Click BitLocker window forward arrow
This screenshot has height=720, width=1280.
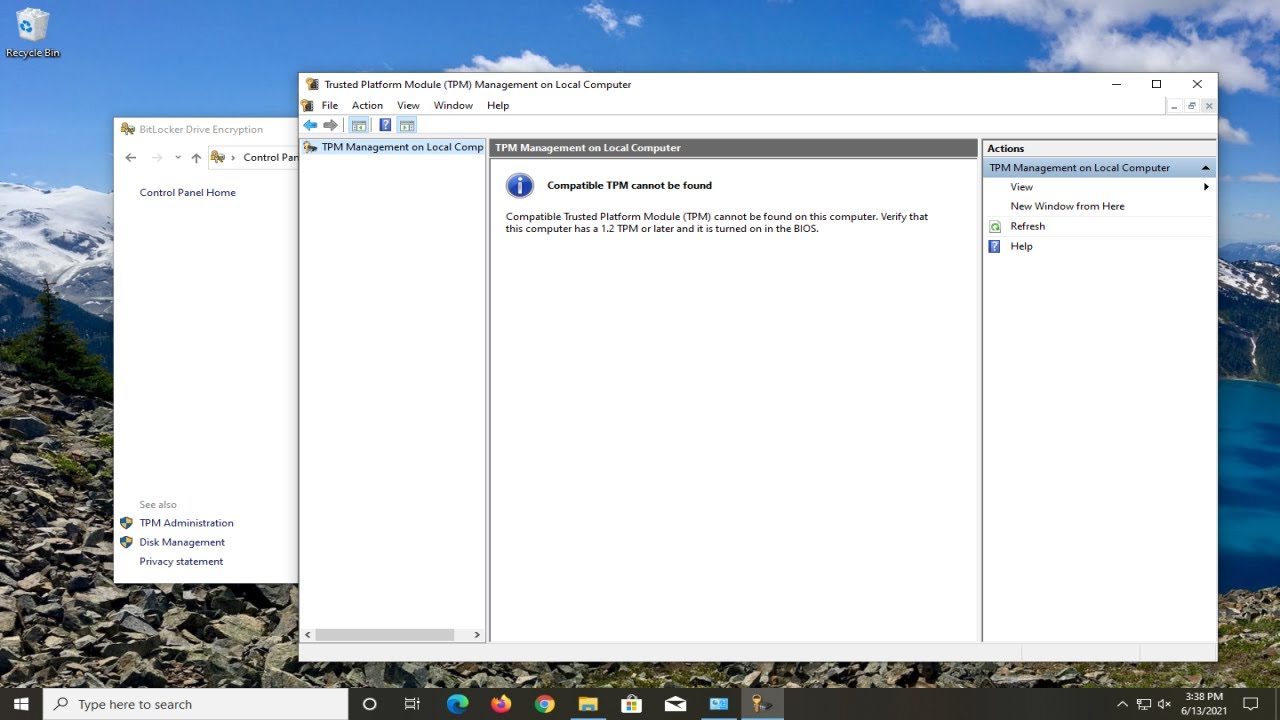coord(157,157)
